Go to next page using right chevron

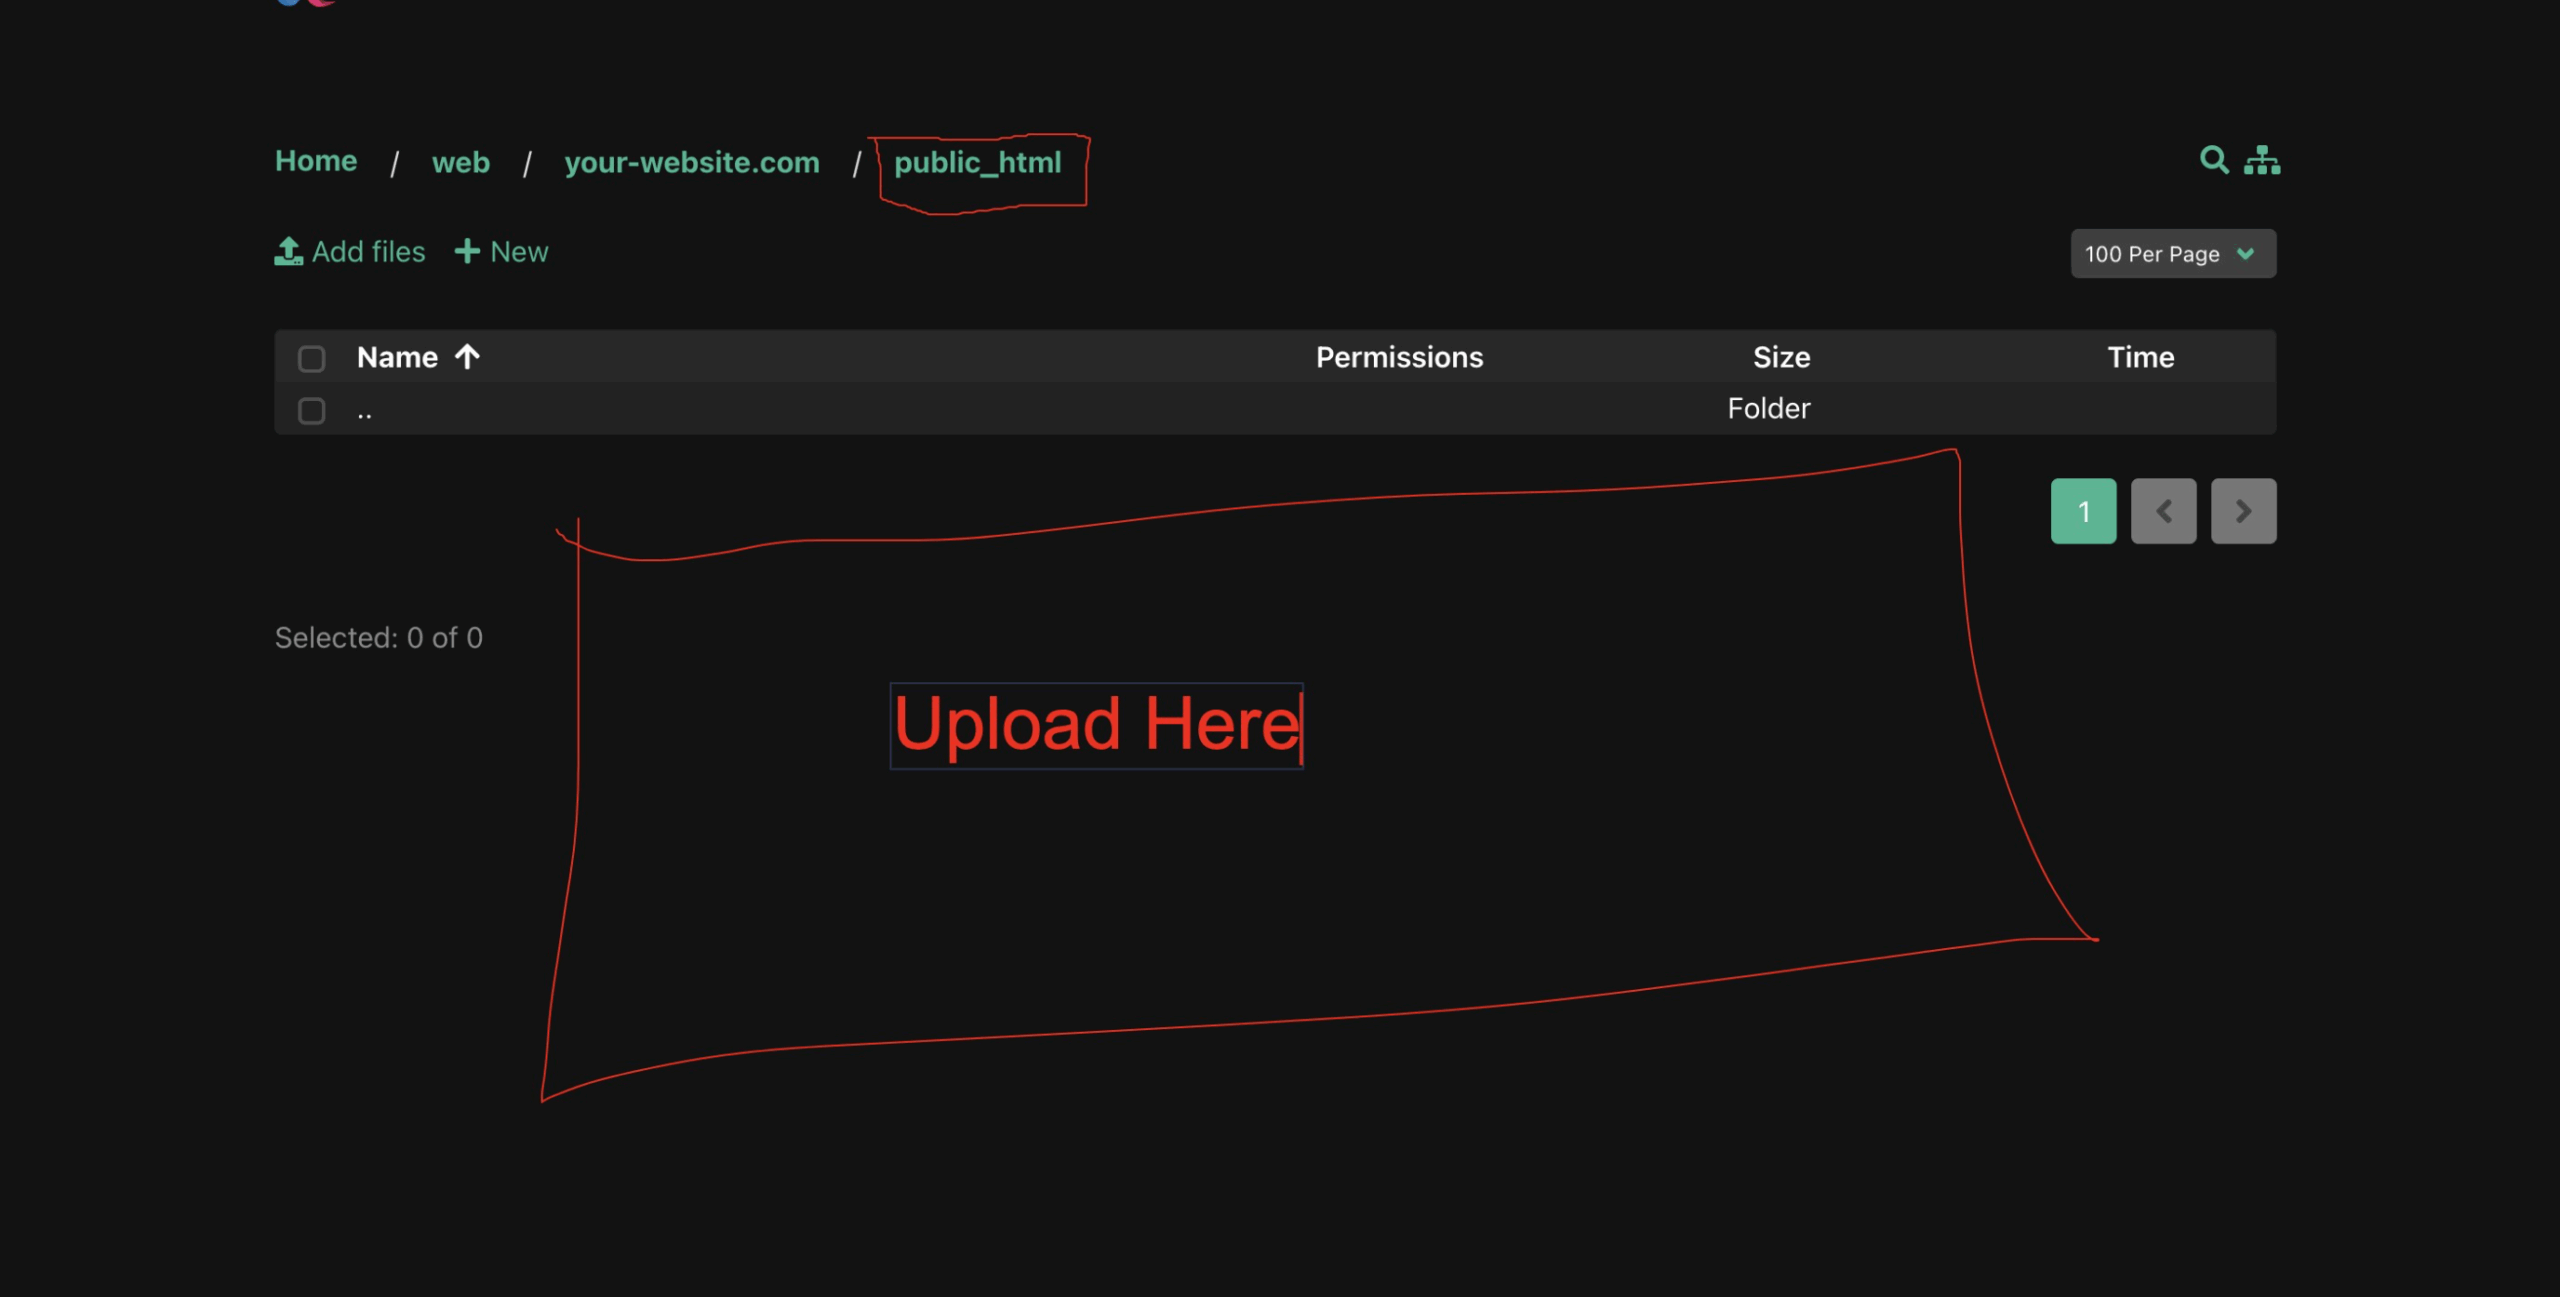(2243, 511)
